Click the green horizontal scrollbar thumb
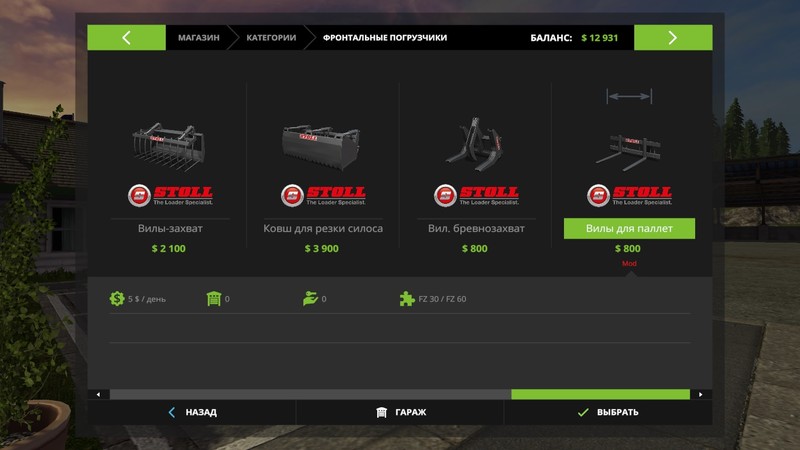The width and height of the screenshot is (800, 450). (x=601, y=394)
